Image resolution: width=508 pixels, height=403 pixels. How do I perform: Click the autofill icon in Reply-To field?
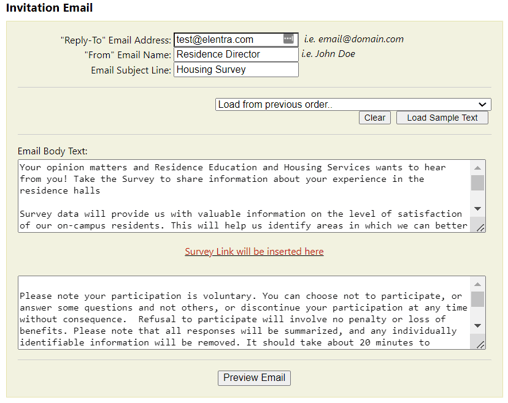(x=288, y=39)
